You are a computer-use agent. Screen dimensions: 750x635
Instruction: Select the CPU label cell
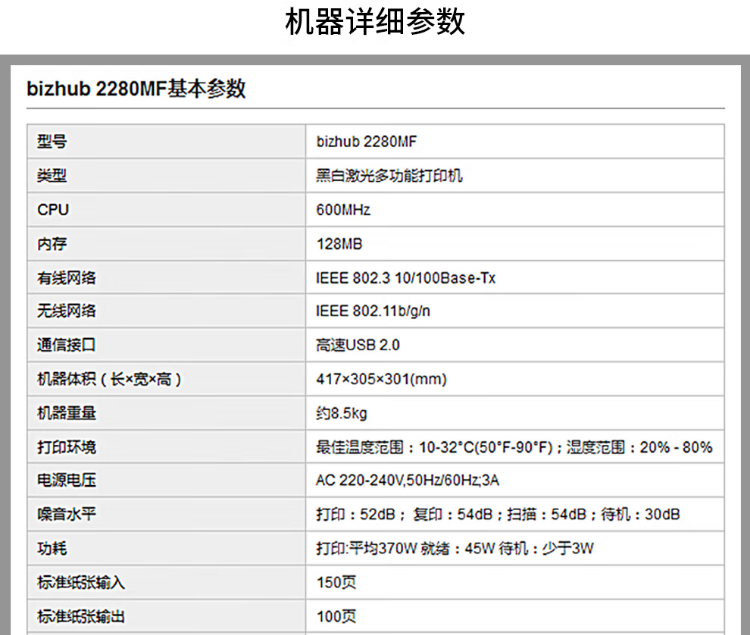pyautogui.click(x=166, y=210)
